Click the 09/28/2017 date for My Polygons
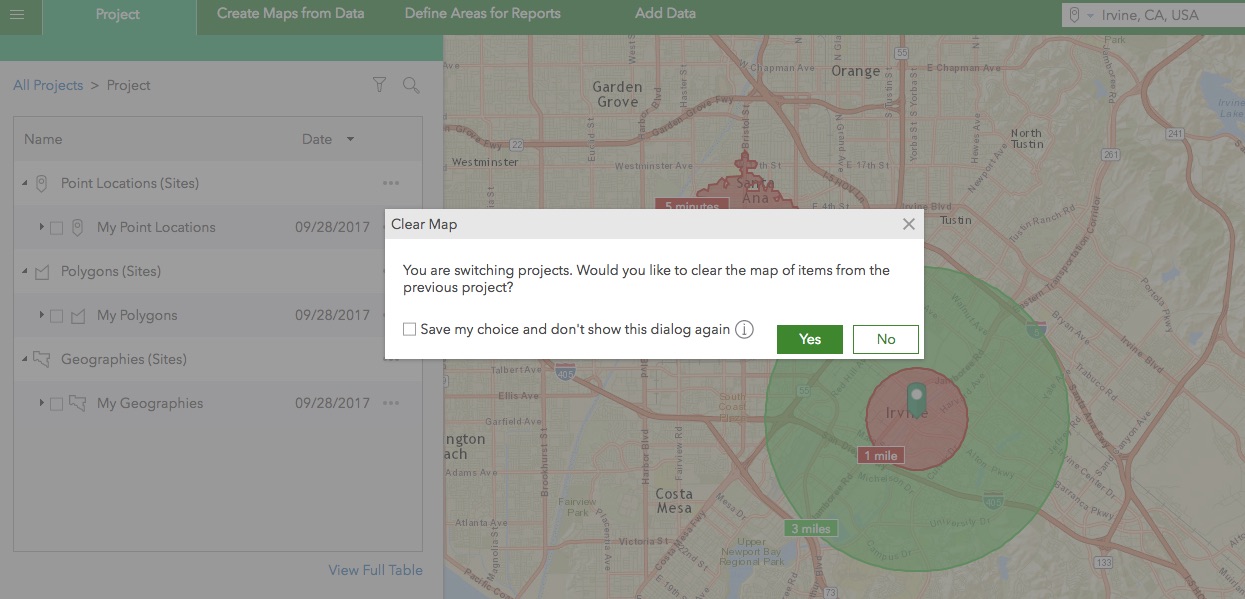Screen dimensions: 1245x599 coord(332,315)
